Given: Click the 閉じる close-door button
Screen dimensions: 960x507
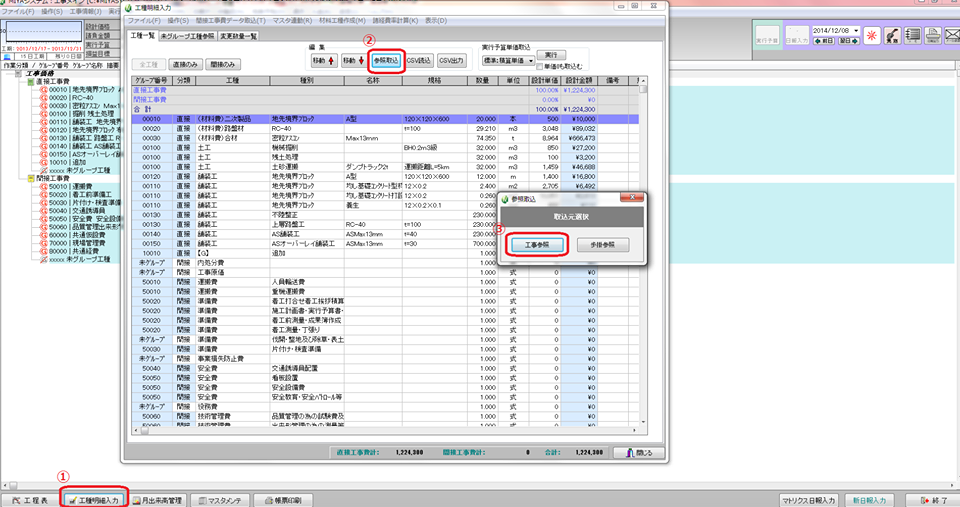Looking at the screenshot, I should point(639,453).
